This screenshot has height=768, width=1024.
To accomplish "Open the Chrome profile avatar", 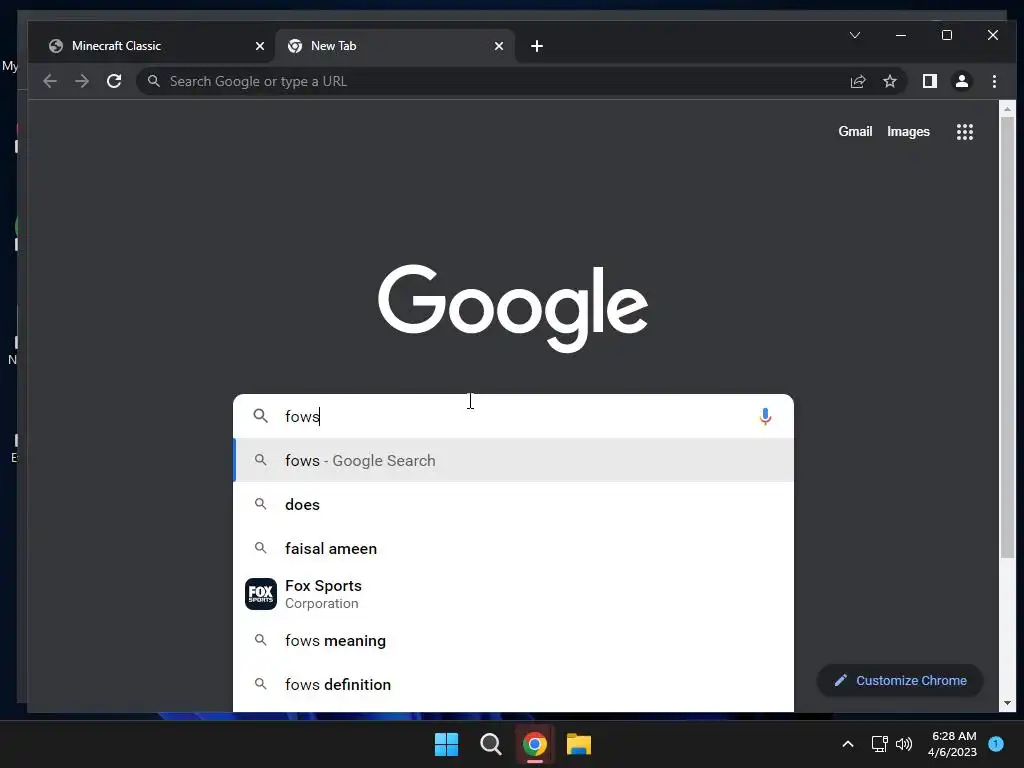I will pyautogui.click(x=961, y=82).
